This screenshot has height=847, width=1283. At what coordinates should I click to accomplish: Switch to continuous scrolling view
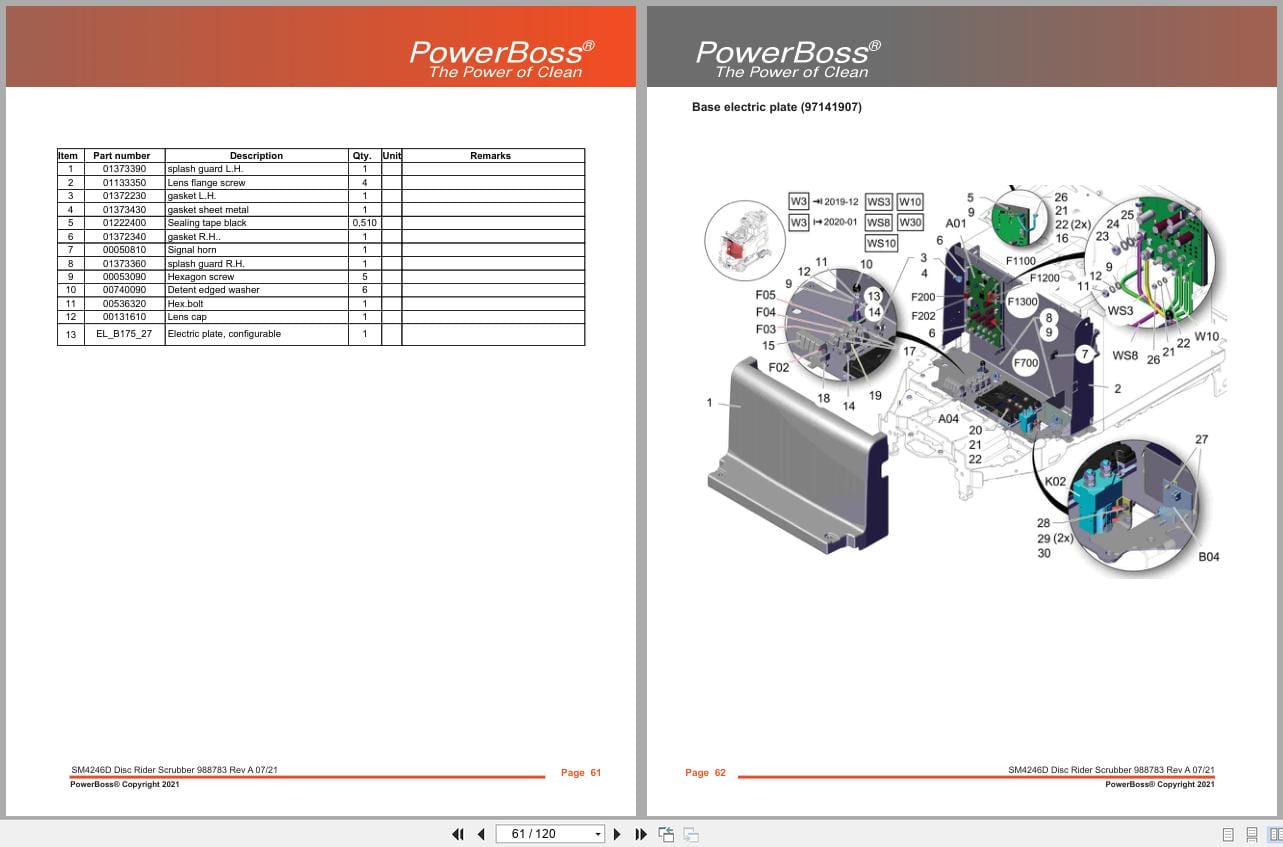1252,834
